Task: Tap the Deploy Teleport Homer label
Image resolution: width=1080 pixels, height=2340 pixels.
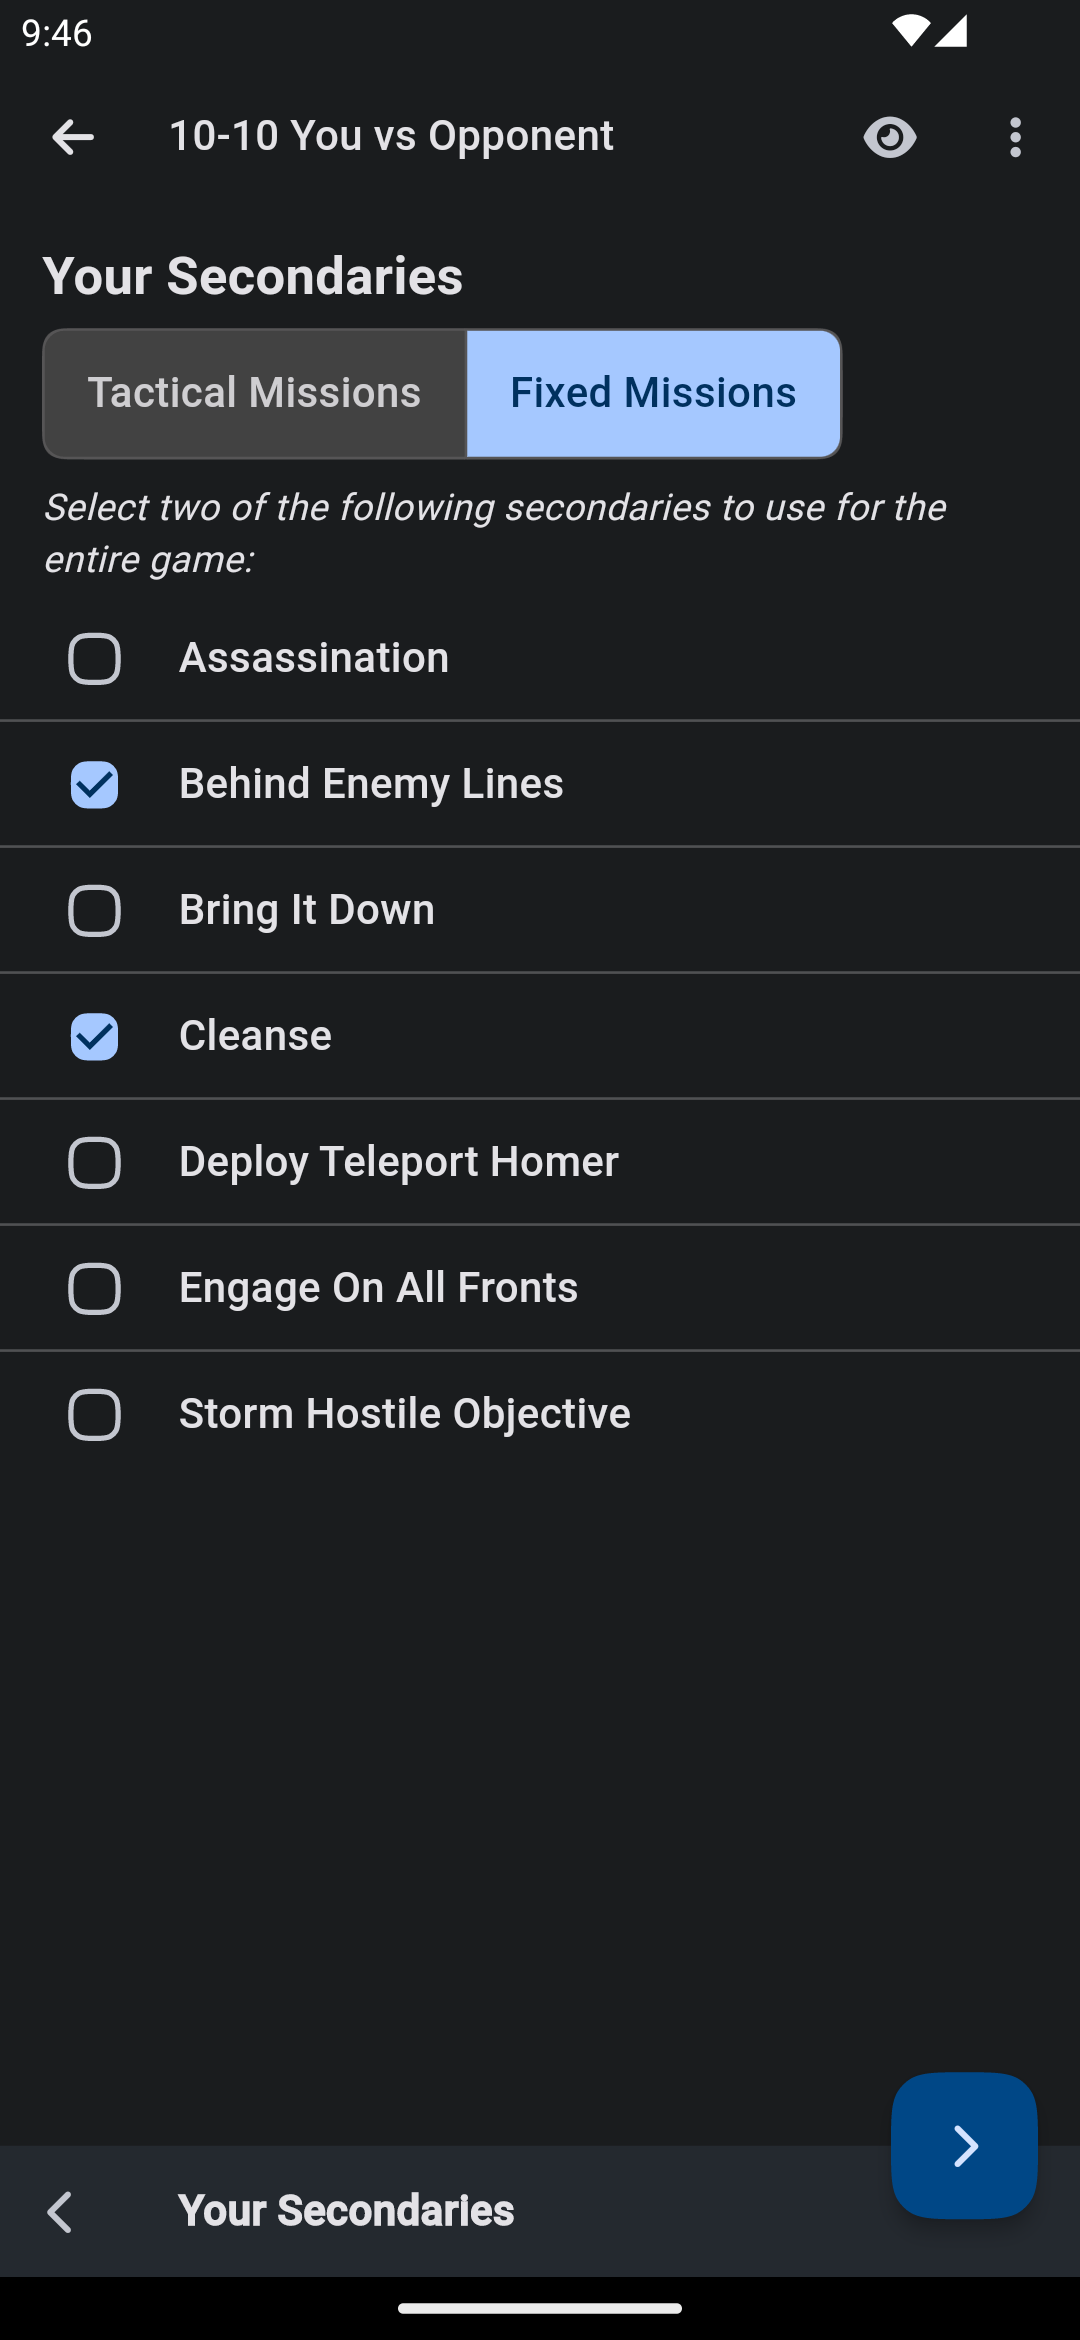Action: (x=398, y=1162)
